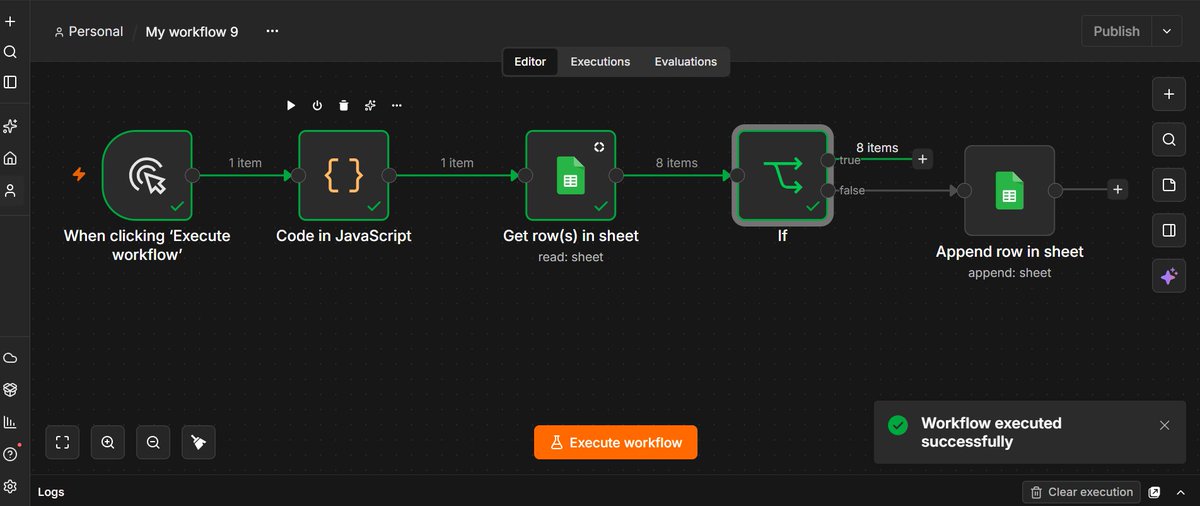
Task: Click plus after Append row in sheet node
Action: [x=1118, y=190]
